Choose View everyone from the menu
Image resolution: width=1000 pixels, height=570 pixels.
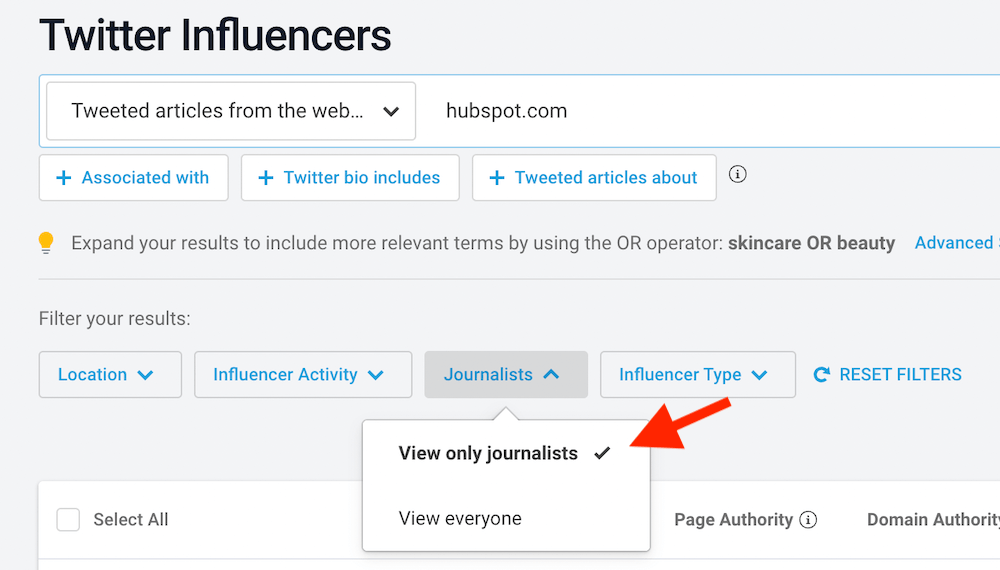point(460,519)
